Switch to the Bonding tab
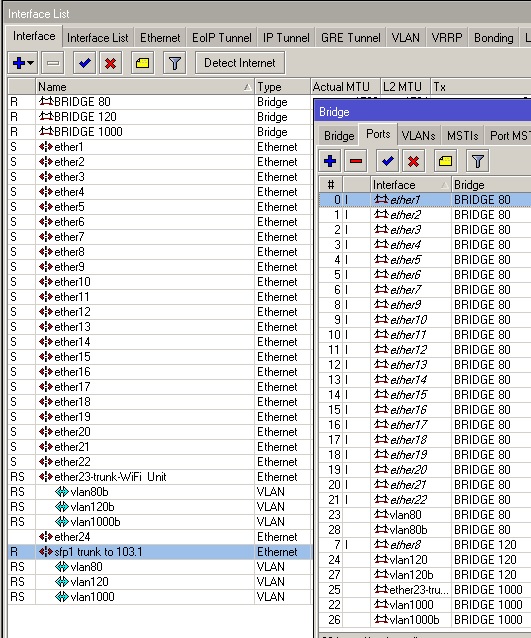This screenshot has width=531, height=638. (494, 38)
